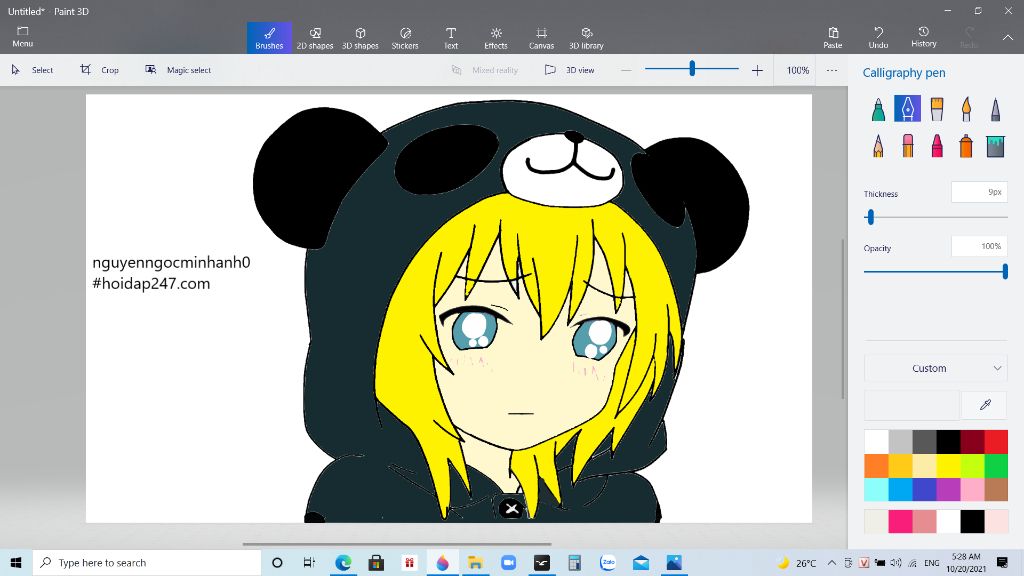Viewport: 1024px width, 576px height.
Task: Open the Menu button
Action: 22,37
